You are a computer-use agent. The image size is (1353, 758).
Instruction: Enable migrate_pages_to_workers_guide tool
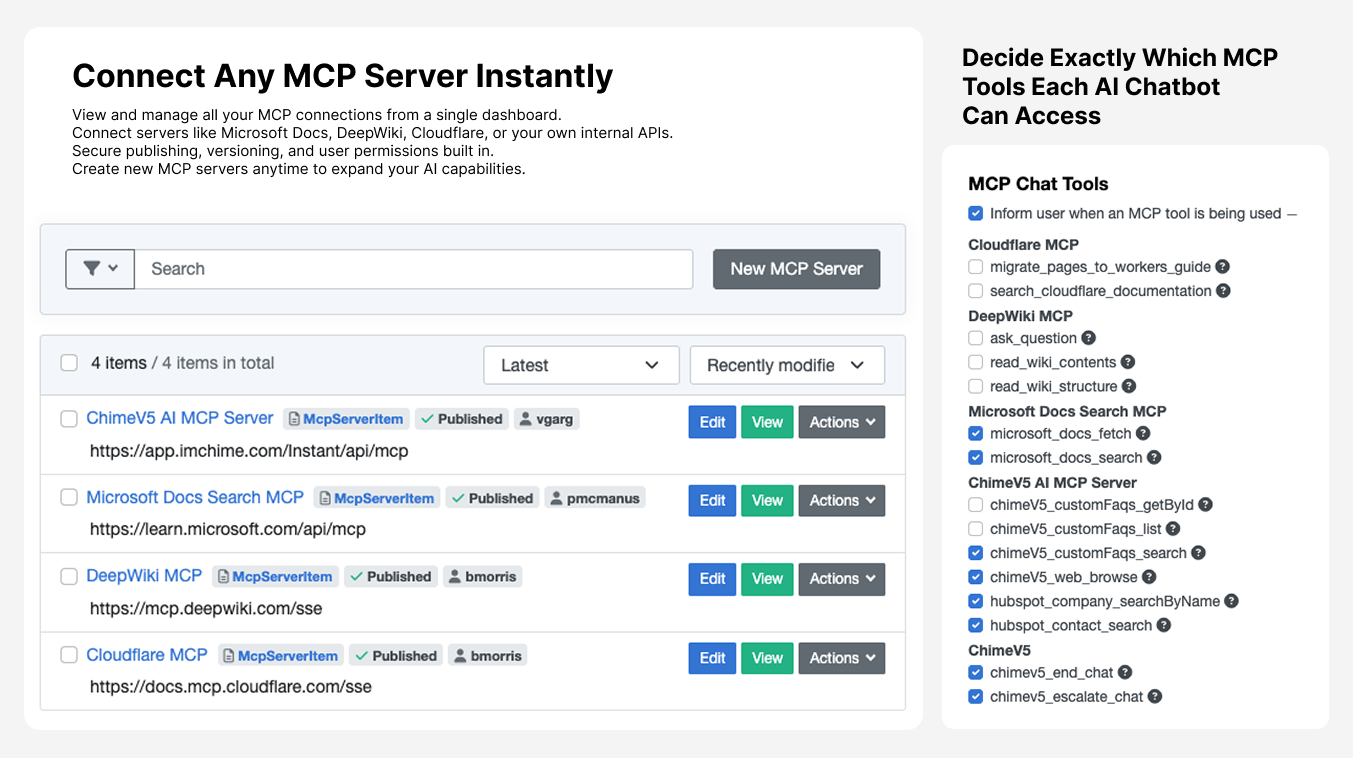pos(976,267)
